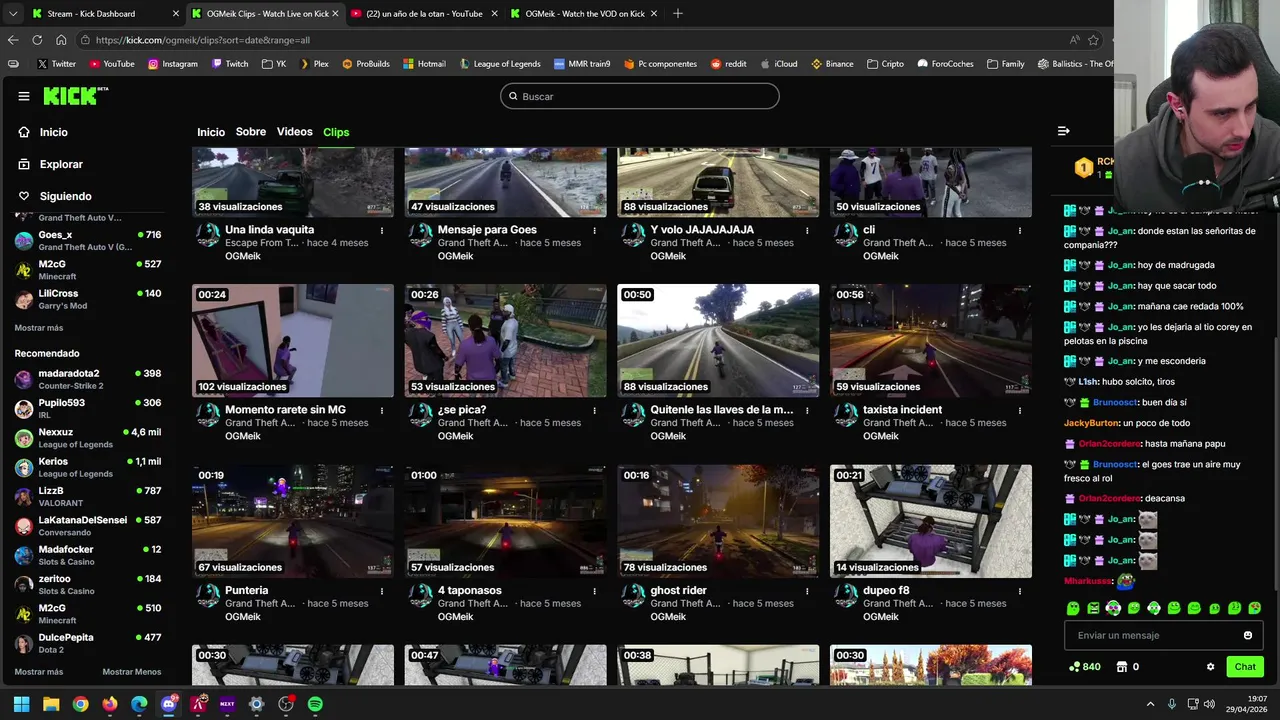
Task: Go to Inicio in the sidebar
Action: click(x=54, y=132)
